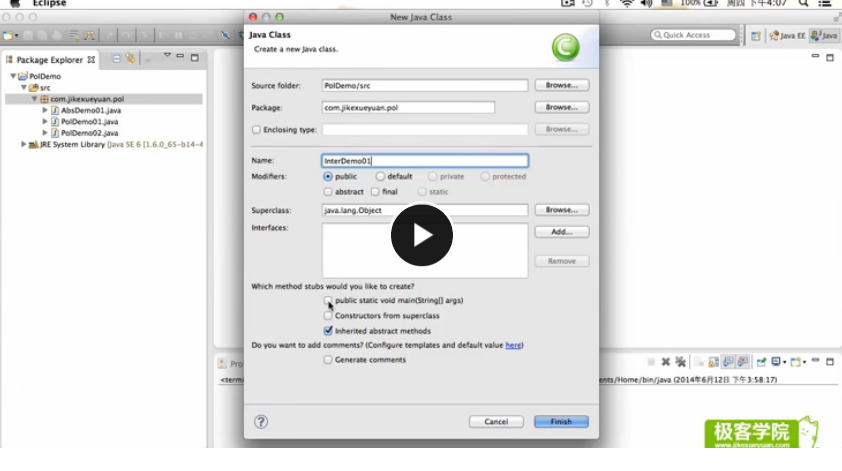Click the Suspend (pause) toolbar icon
The image size is (842, 471).
[178, 35]
